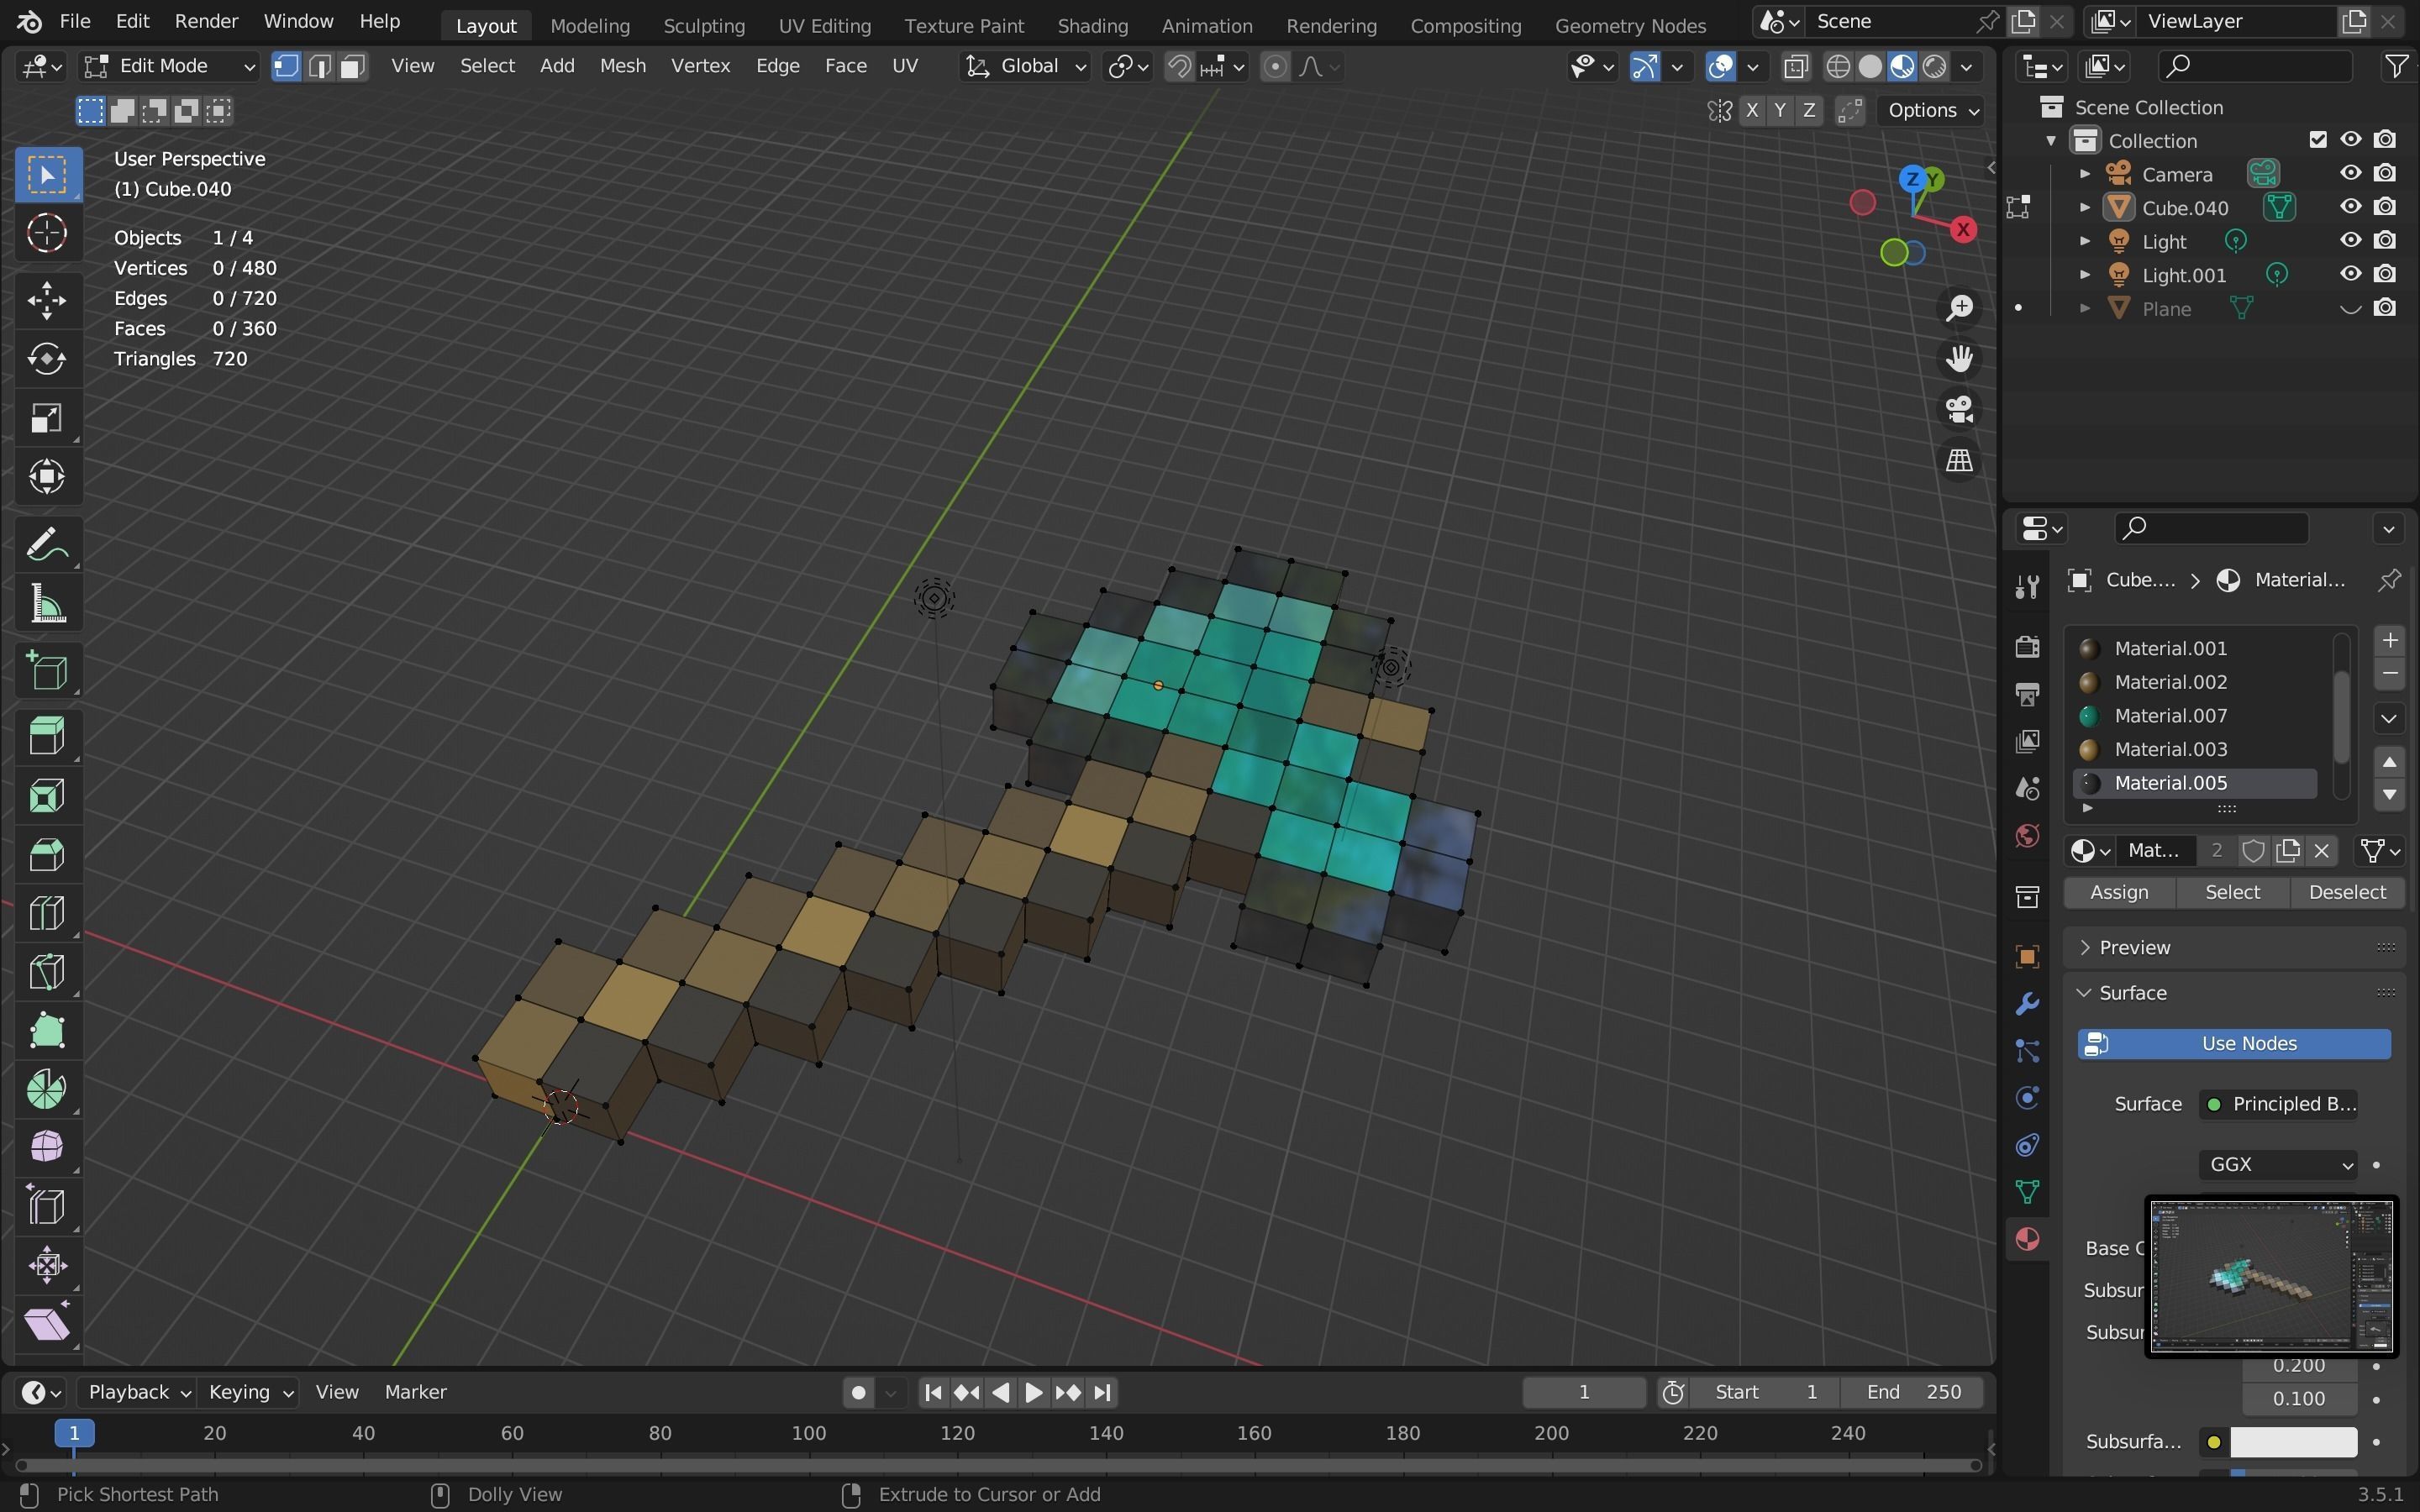Open the Mesh menu in viewport header
Viewport: 2420px width, 1512px height.
[622, 66]
